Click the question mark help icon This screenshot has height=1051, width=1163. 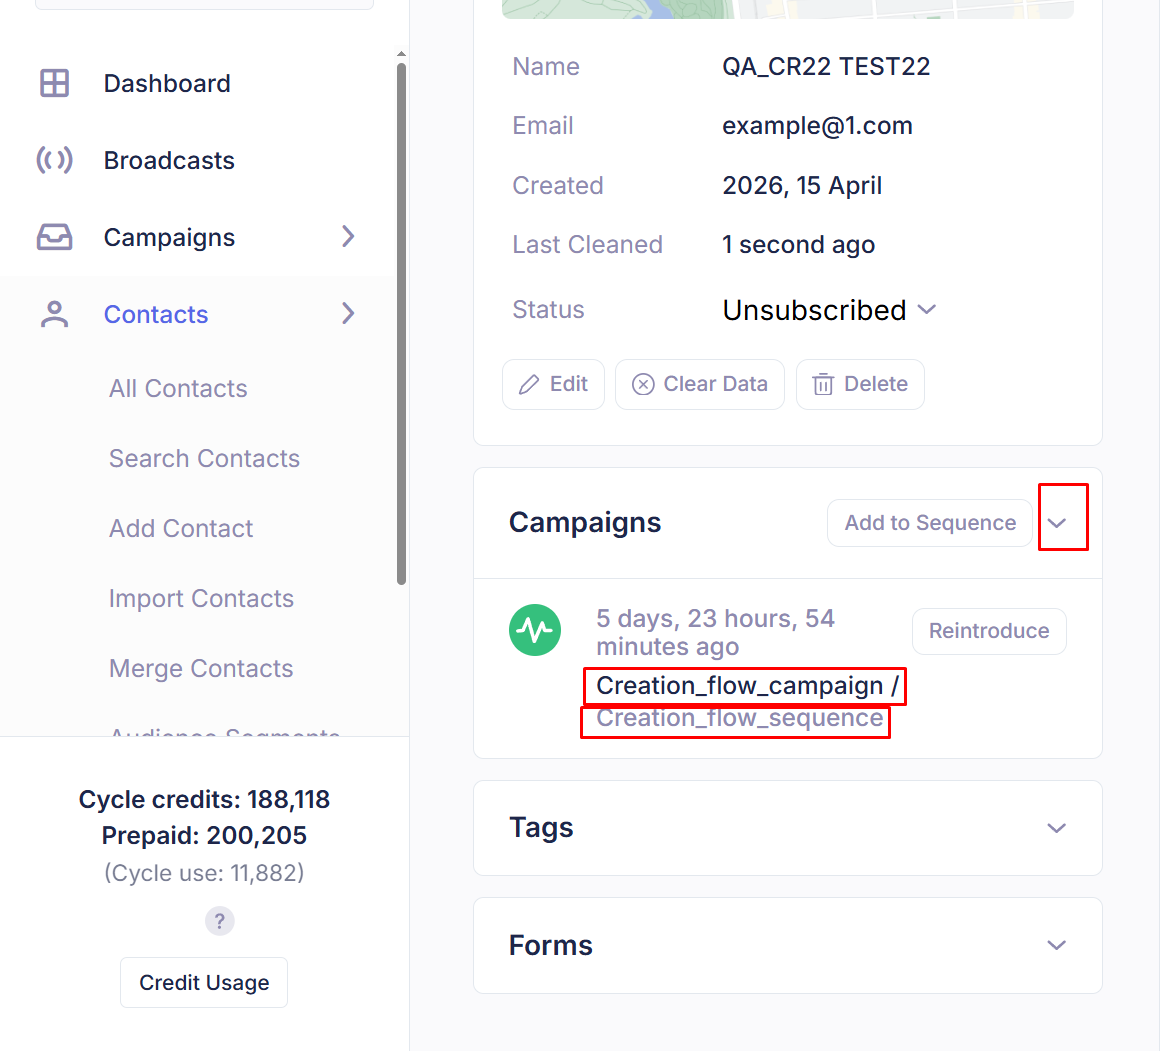point(220,921)
